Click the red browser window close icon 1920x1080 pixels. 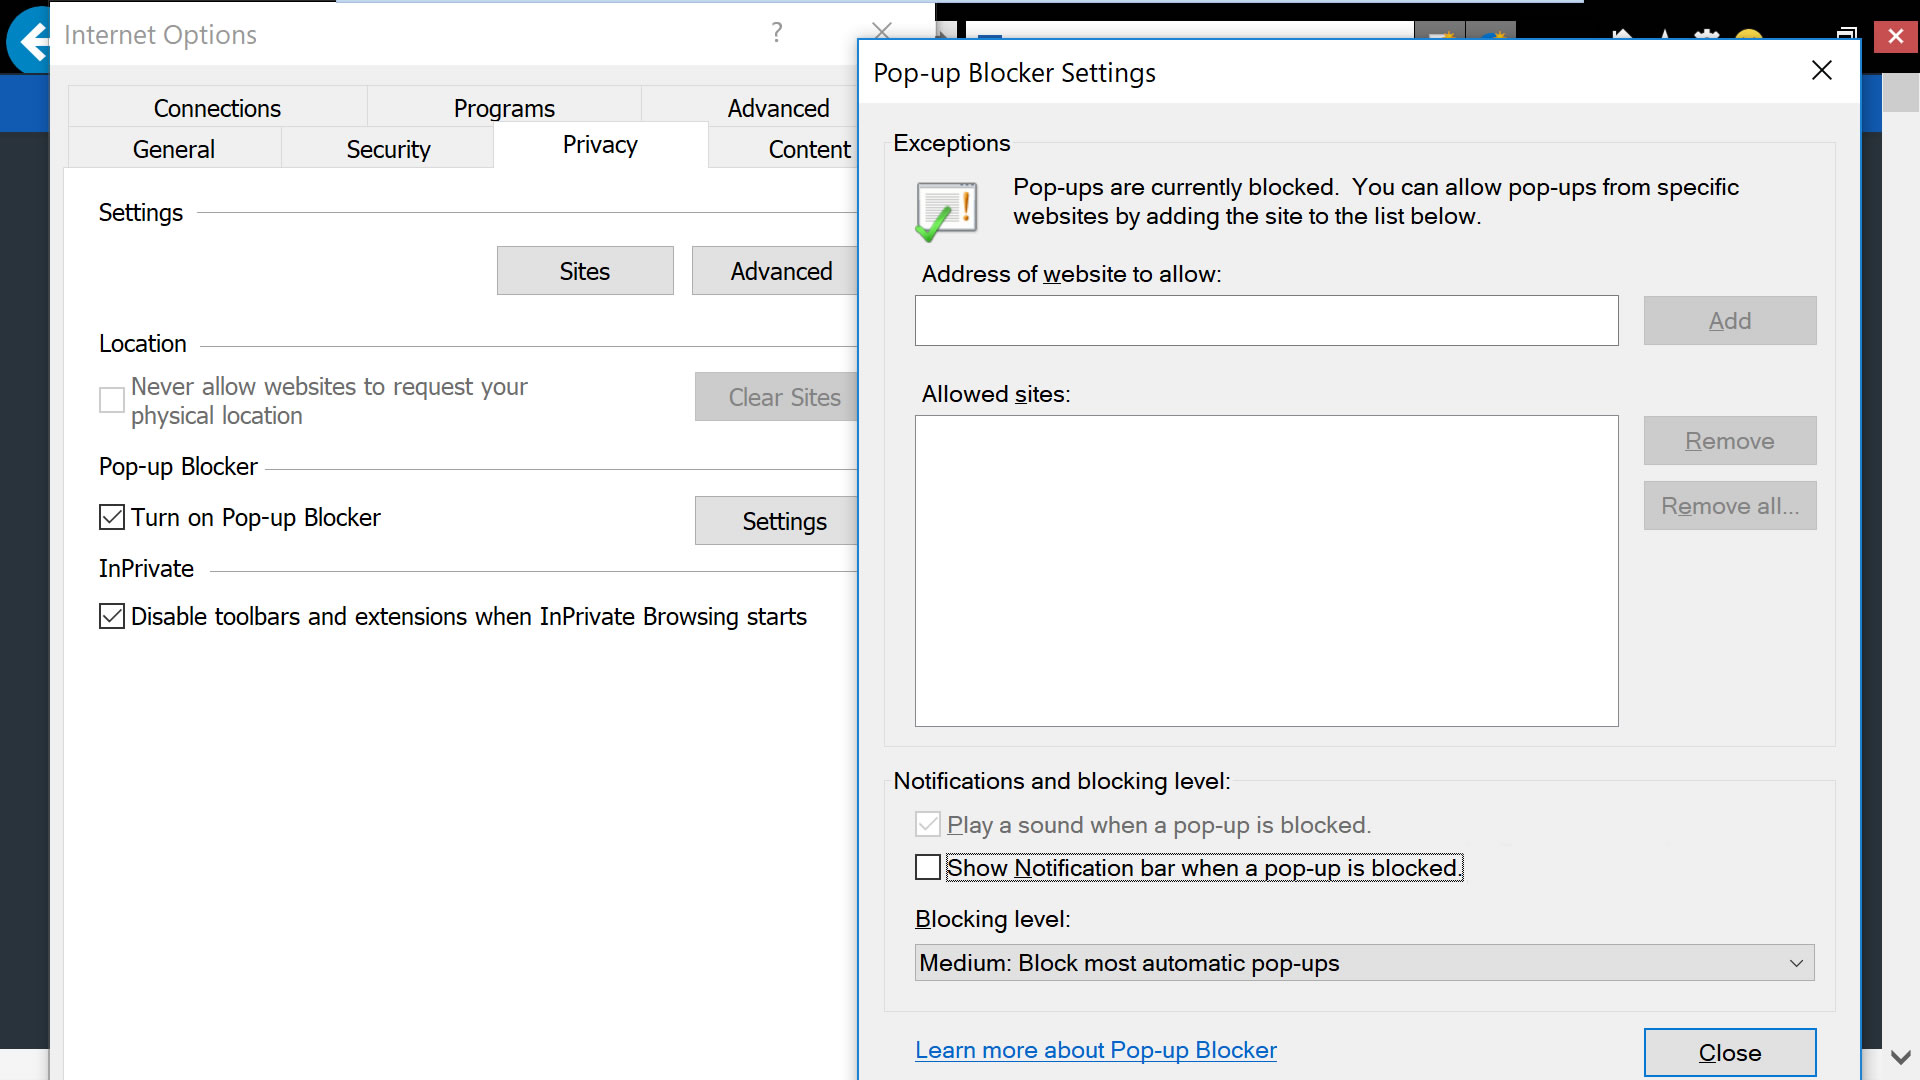[x=1895, y=37]
